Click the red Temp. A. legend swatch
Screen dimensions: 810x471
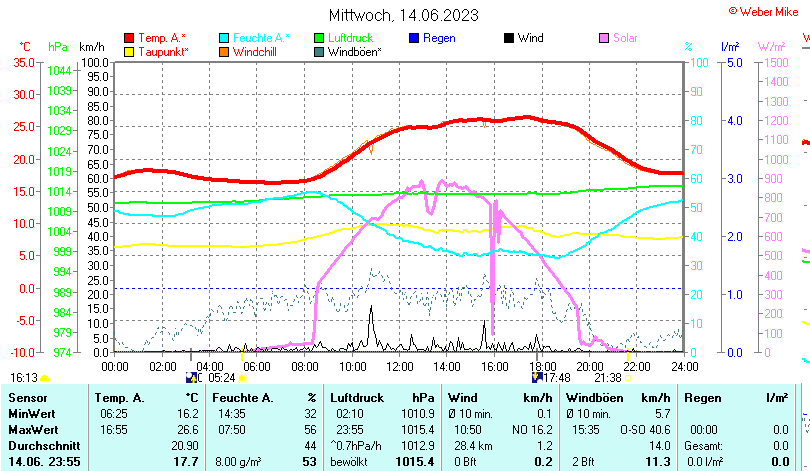(x=130, y=38)
